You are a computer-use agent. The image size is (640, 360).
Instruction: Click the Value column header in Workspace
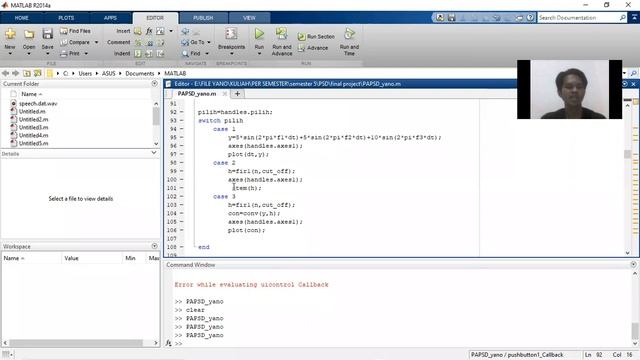pyautogui.click(x=71, y=258)
